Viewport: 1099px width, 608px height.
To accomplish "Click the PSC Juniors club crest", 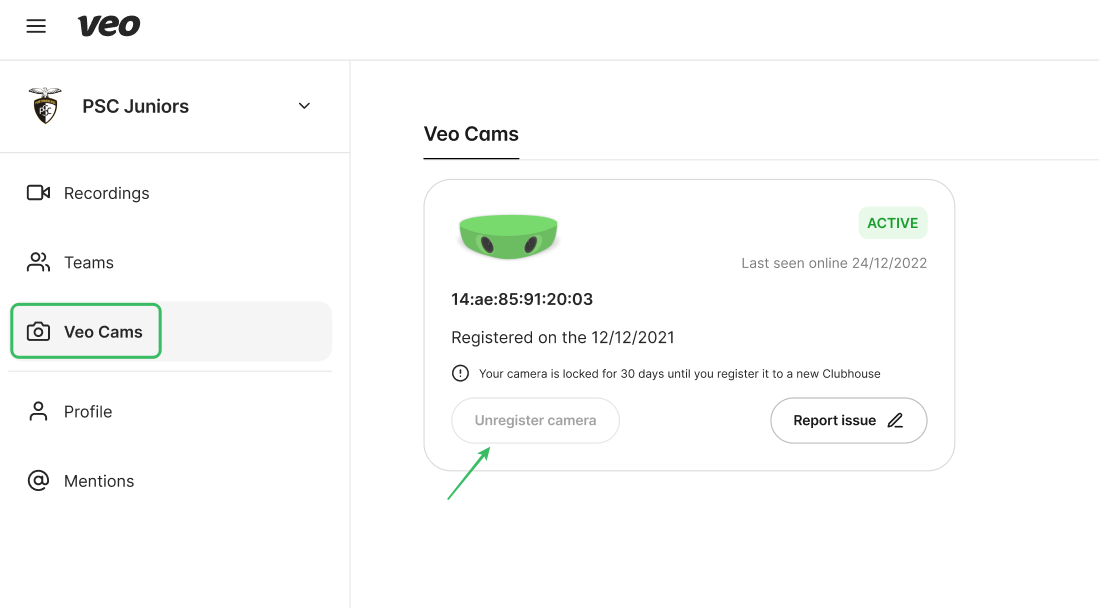I will coord(45,106).
